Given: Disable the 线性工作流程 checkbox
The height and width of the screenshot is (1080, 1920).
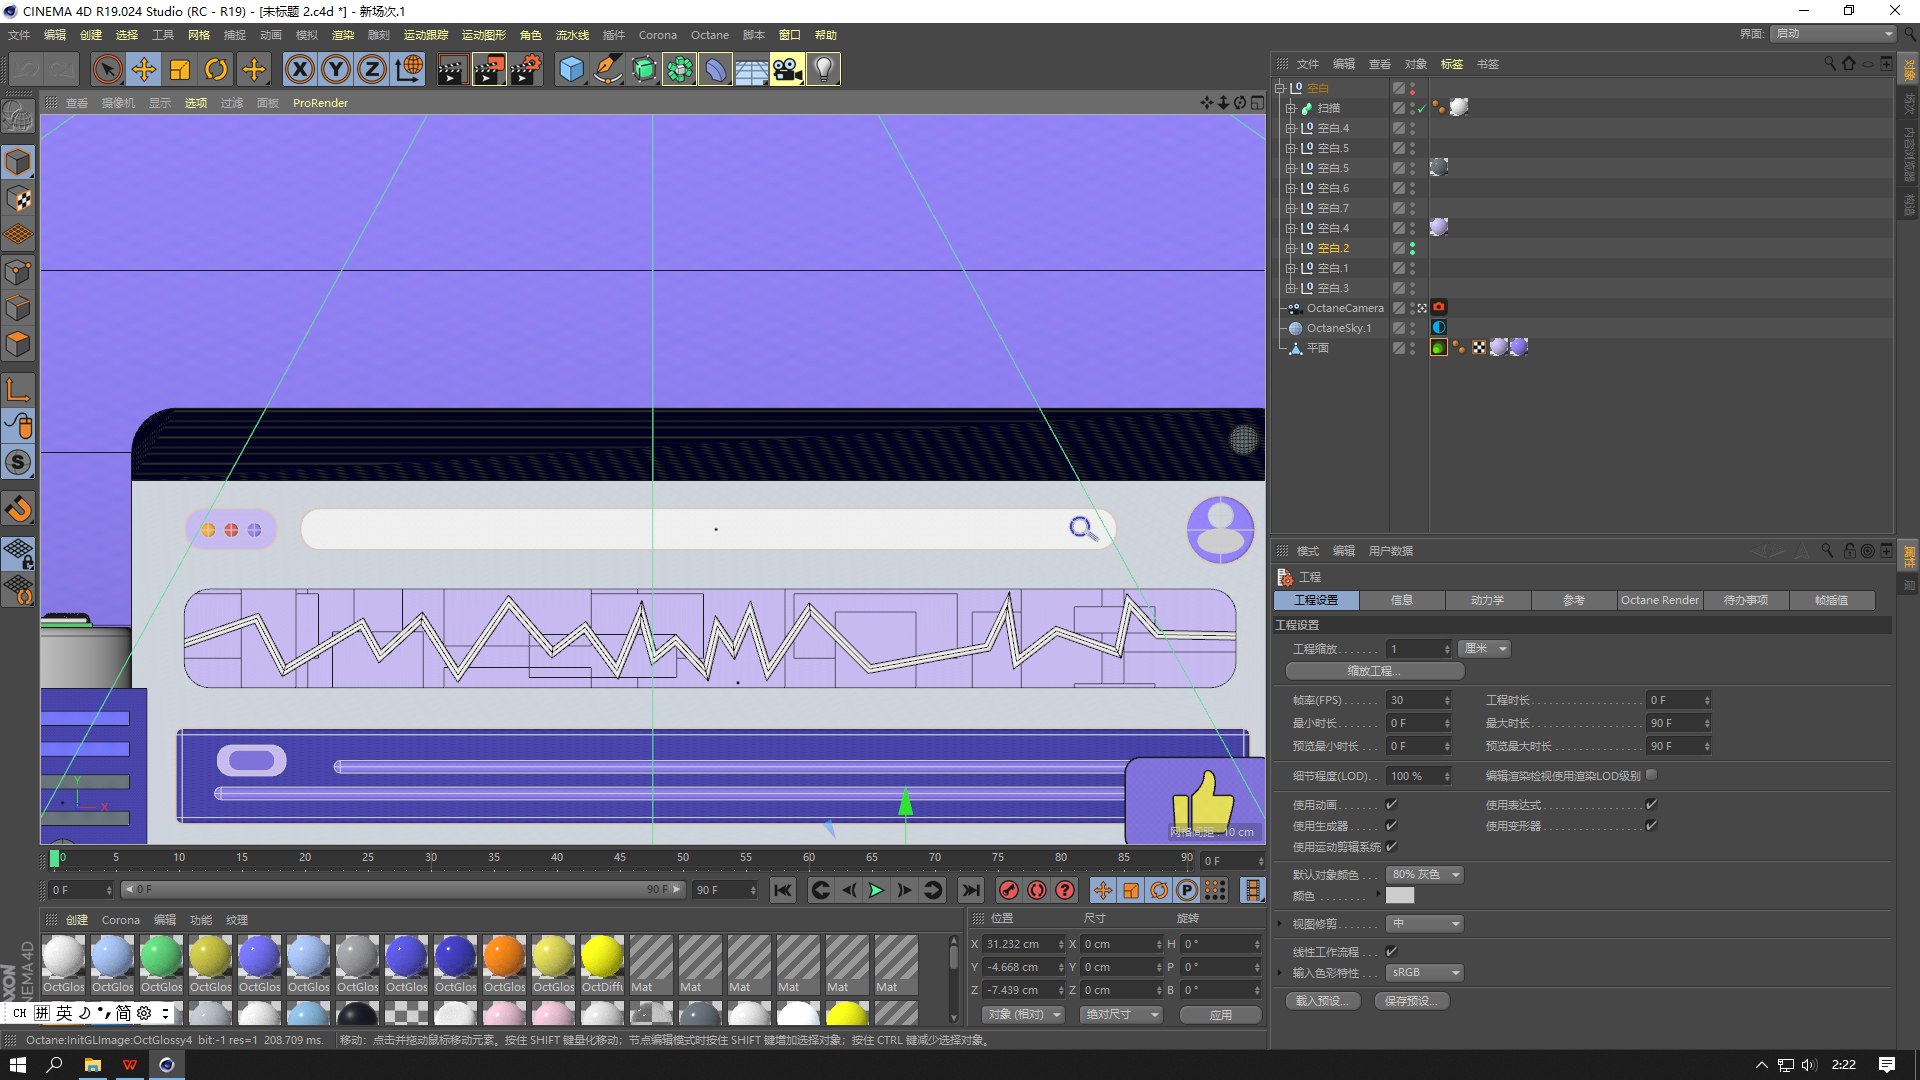Looking at the screenshot, I should [1391, 951].
